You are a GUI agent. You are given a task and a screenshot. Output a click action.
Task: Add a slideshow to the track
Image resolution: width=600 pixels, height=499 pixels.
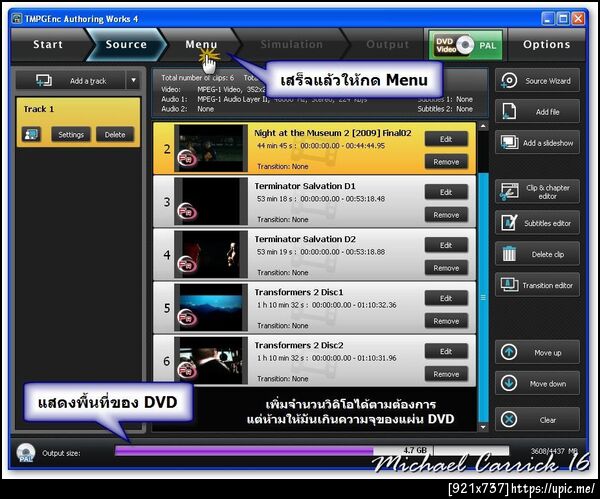click(x=537, y=143)
